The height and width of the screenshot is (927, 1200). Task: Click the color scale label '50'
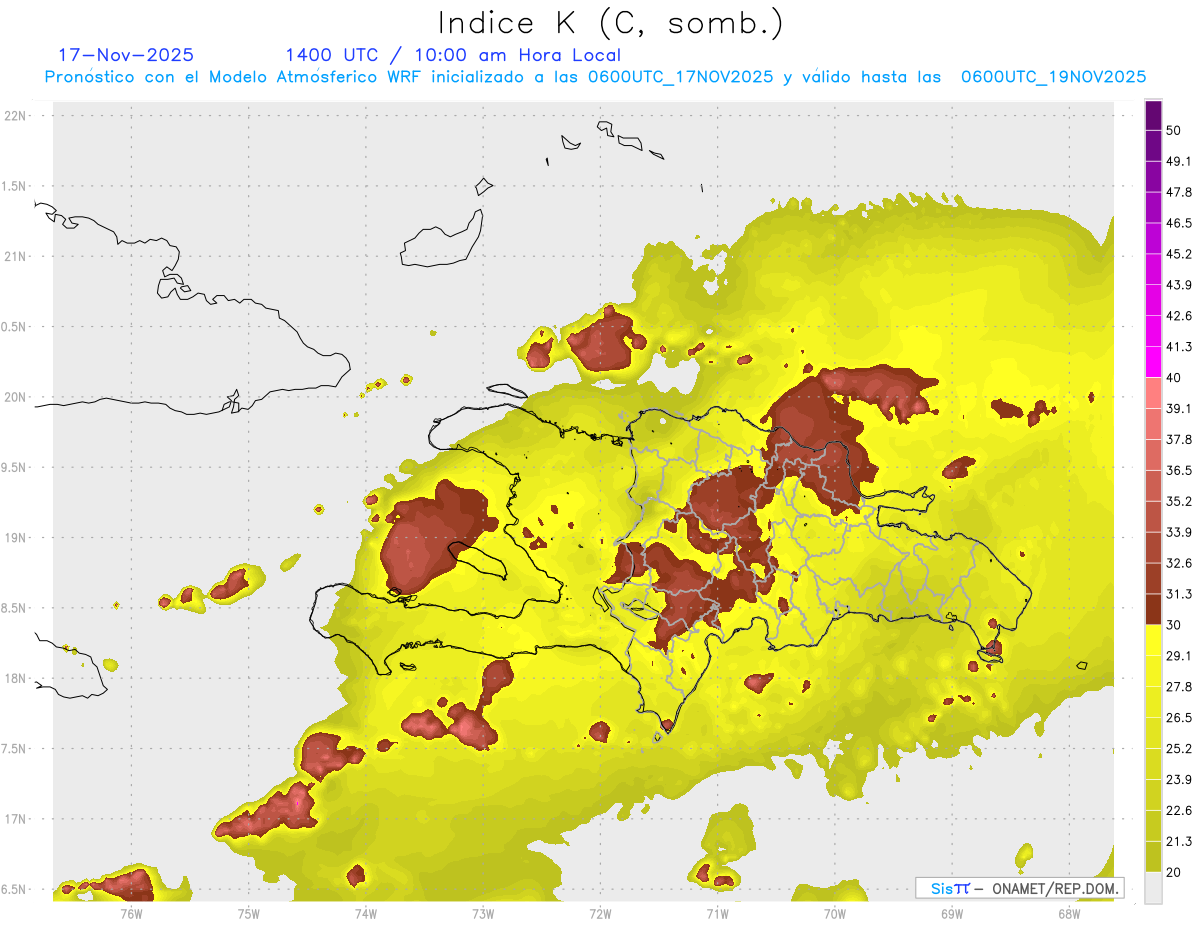(1175, 131)
